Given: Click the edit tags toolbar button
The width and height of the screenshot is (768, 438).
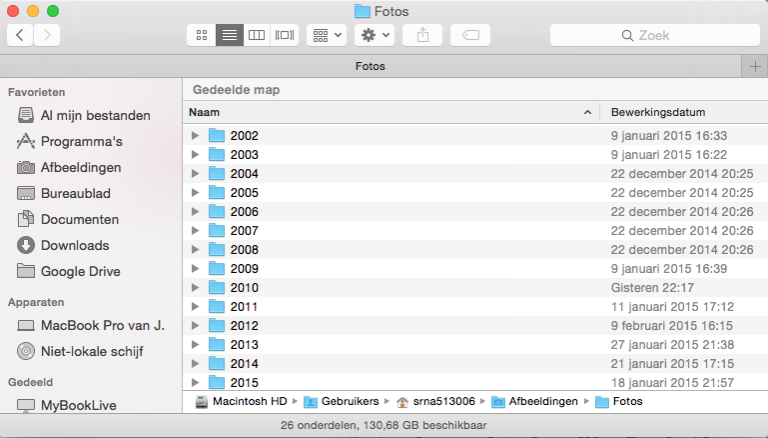Looking at the screenshot, I should click(x=470, y=35).
